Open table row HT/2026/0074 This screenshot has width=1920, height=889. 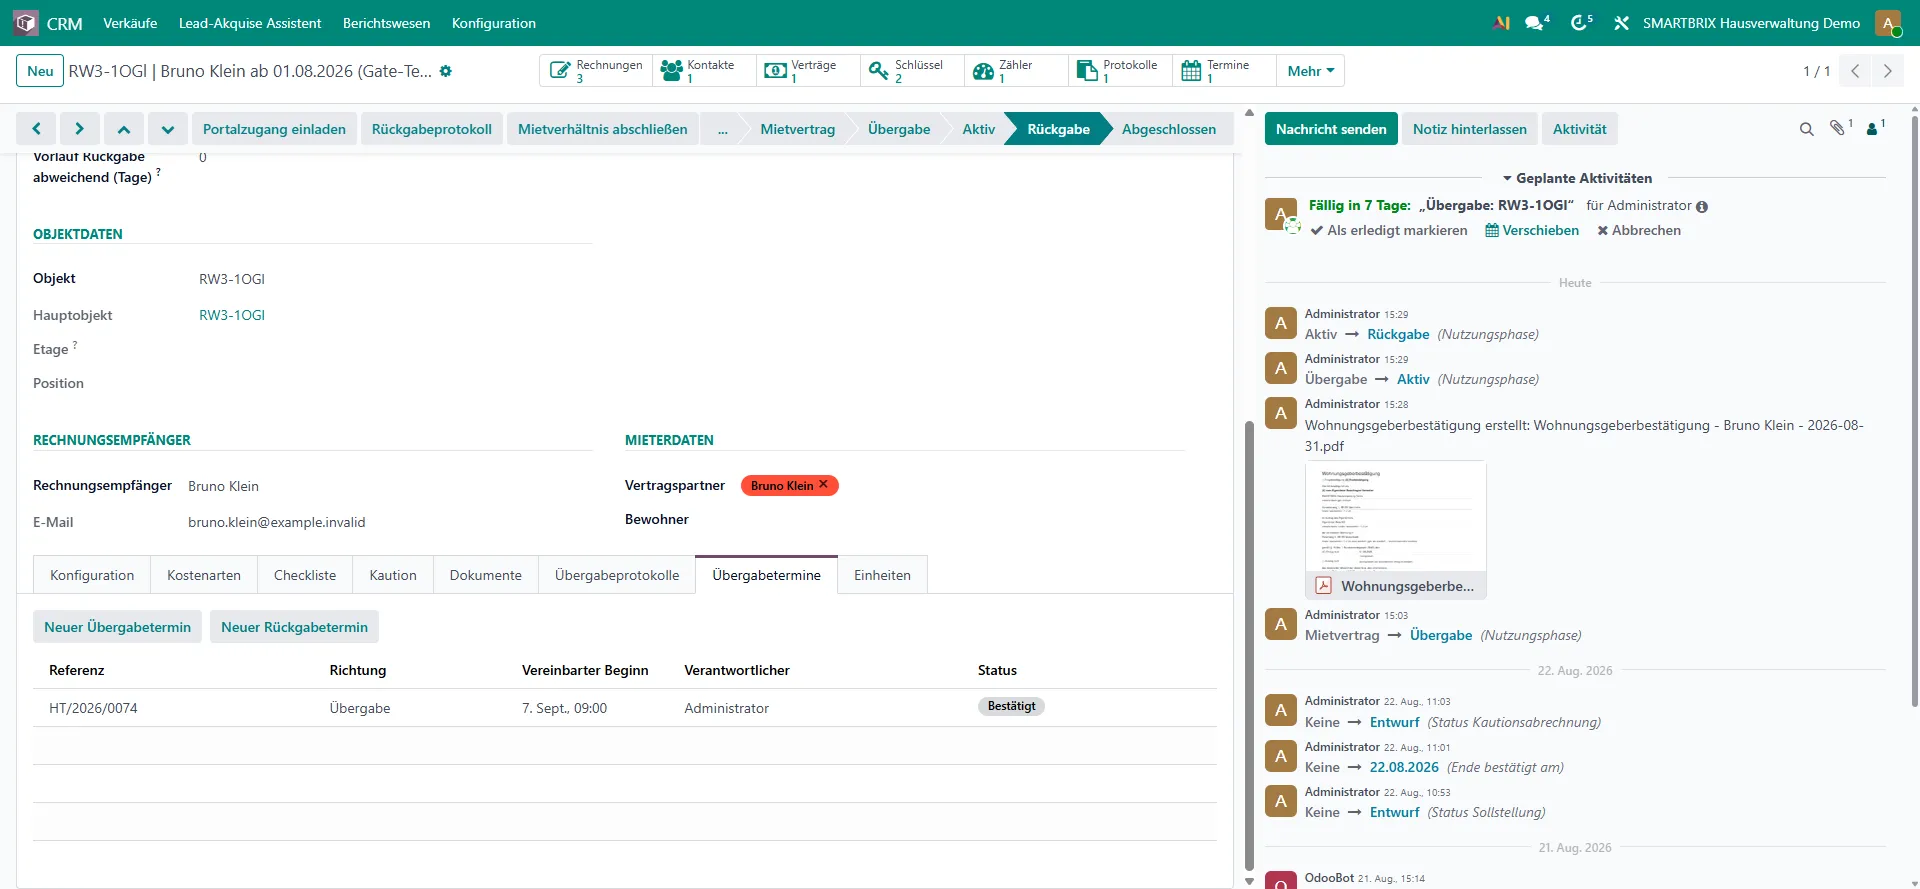[x=625, y=708]
